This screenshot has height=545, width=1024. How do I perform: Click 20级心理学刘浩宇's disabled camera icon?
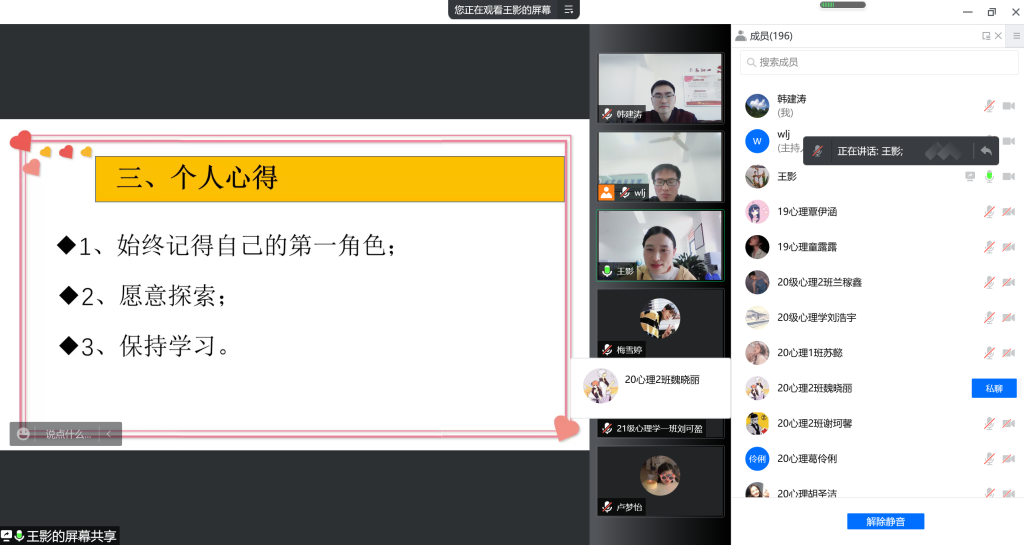tap(1008, 318)
